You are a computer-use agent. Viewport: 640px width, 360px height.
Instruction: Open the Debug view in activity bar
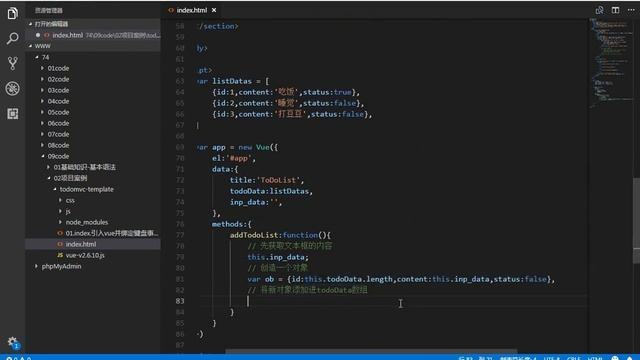click(13, 88)
